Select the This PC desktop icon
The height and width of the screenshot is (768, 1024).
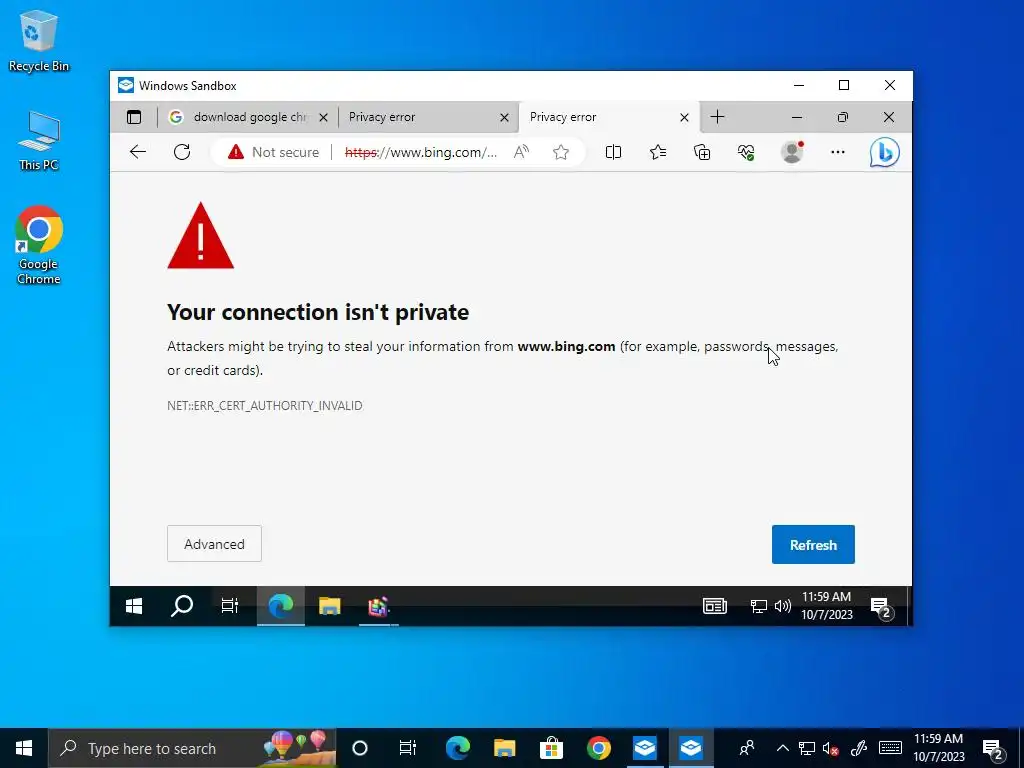(x=39, y=140)
